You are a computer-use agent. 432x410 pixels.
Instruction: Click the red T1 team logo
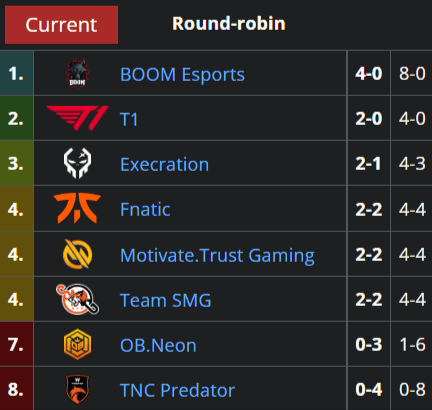click(x=77, y=118)
